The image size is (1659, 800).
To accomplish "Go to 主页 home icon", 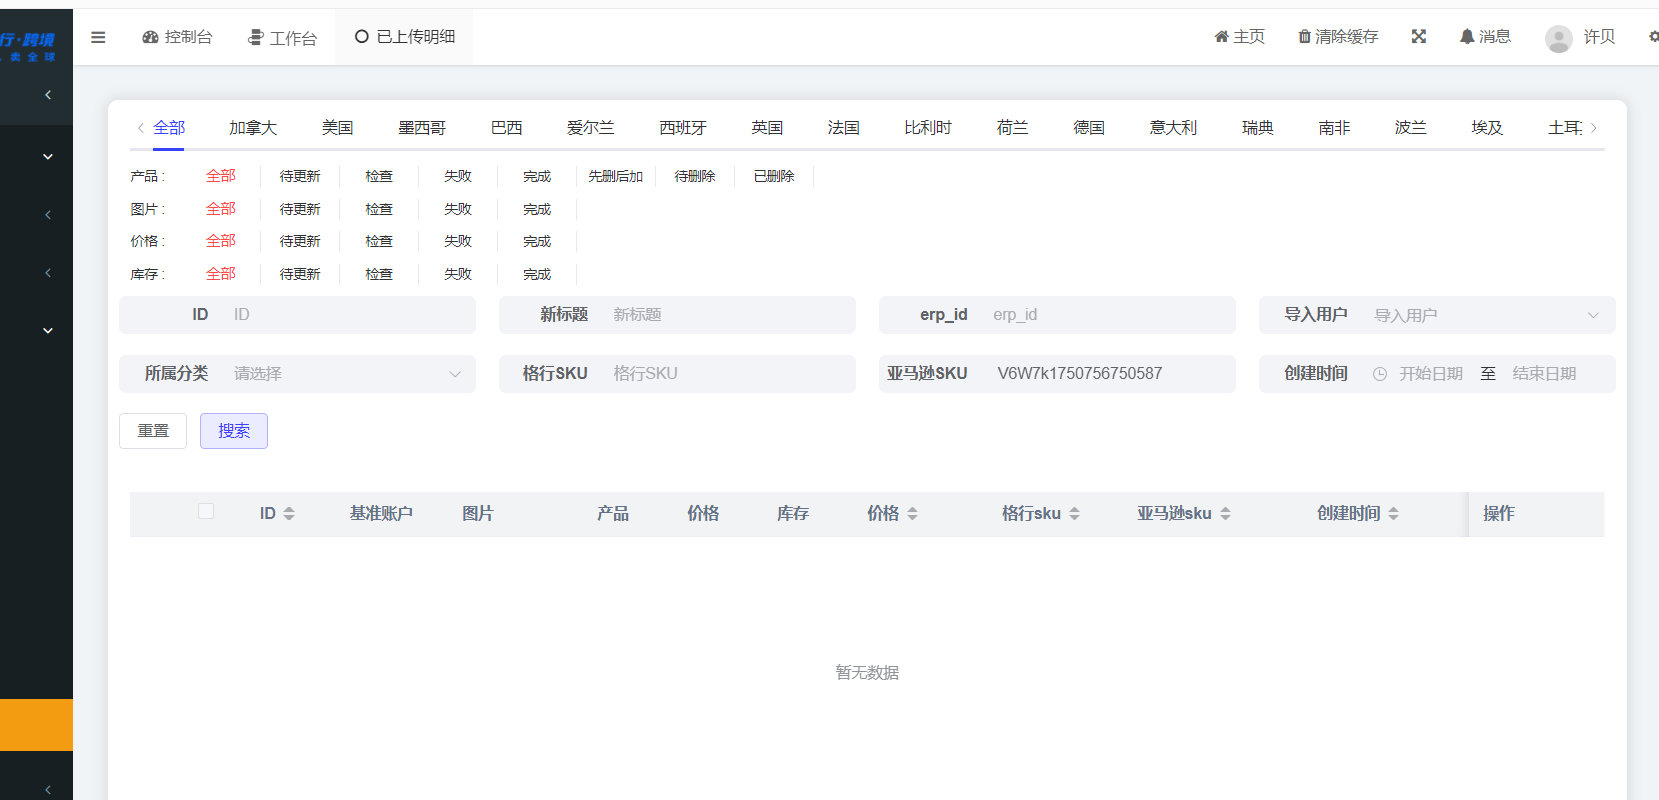I will click(1221, 37).
